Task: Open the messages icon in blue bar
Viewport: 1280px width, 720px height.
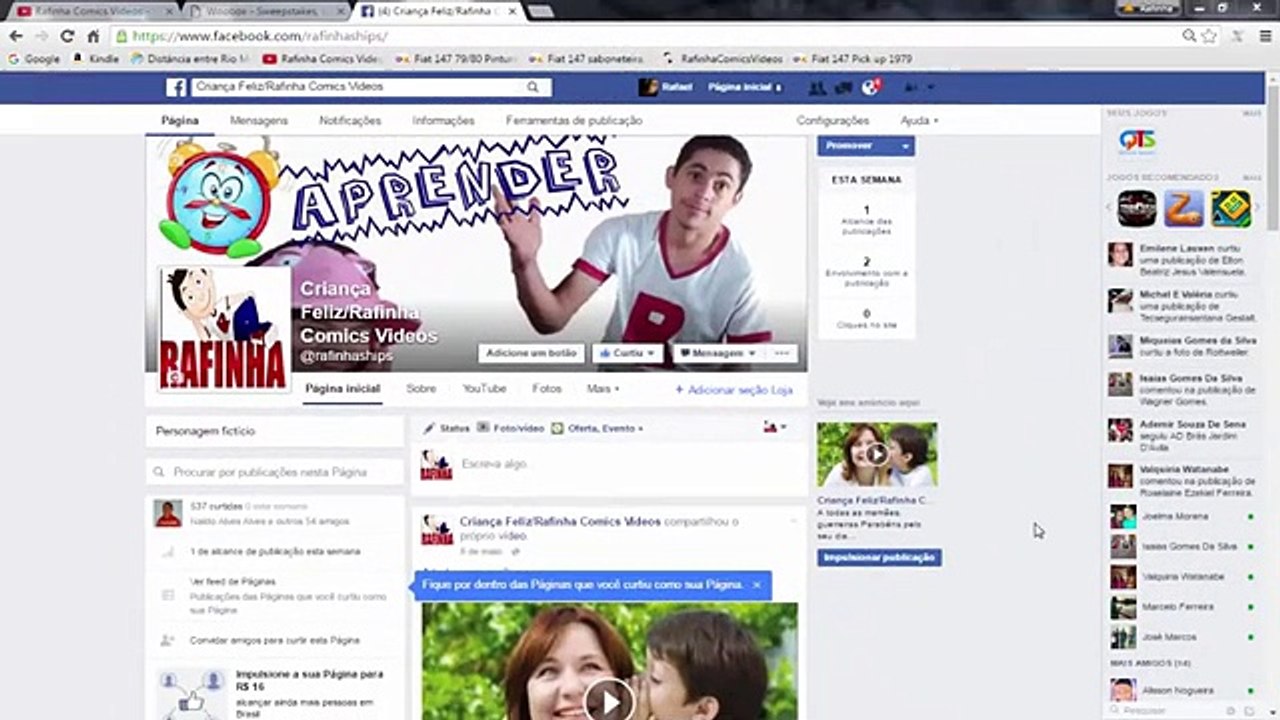Action: point(843,88)
